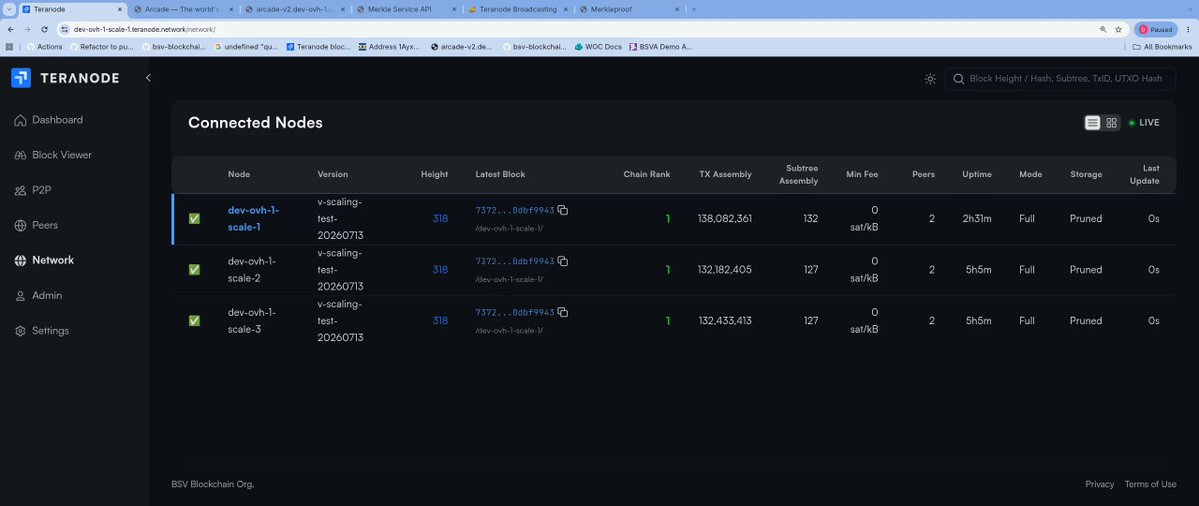Open Chrome three-dot menu

click(x=1188, y=29)
